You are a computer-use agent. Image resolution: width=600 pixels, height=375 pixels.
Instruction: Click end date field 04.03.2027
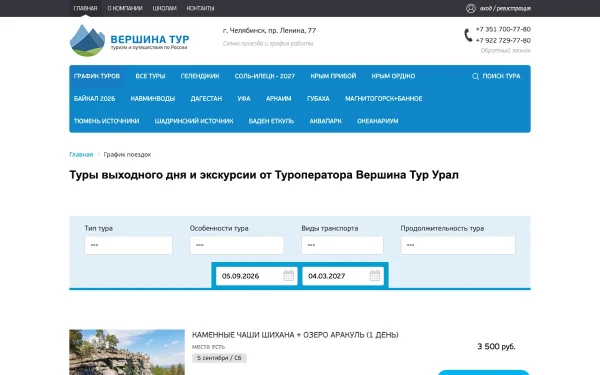coord(343,276)
